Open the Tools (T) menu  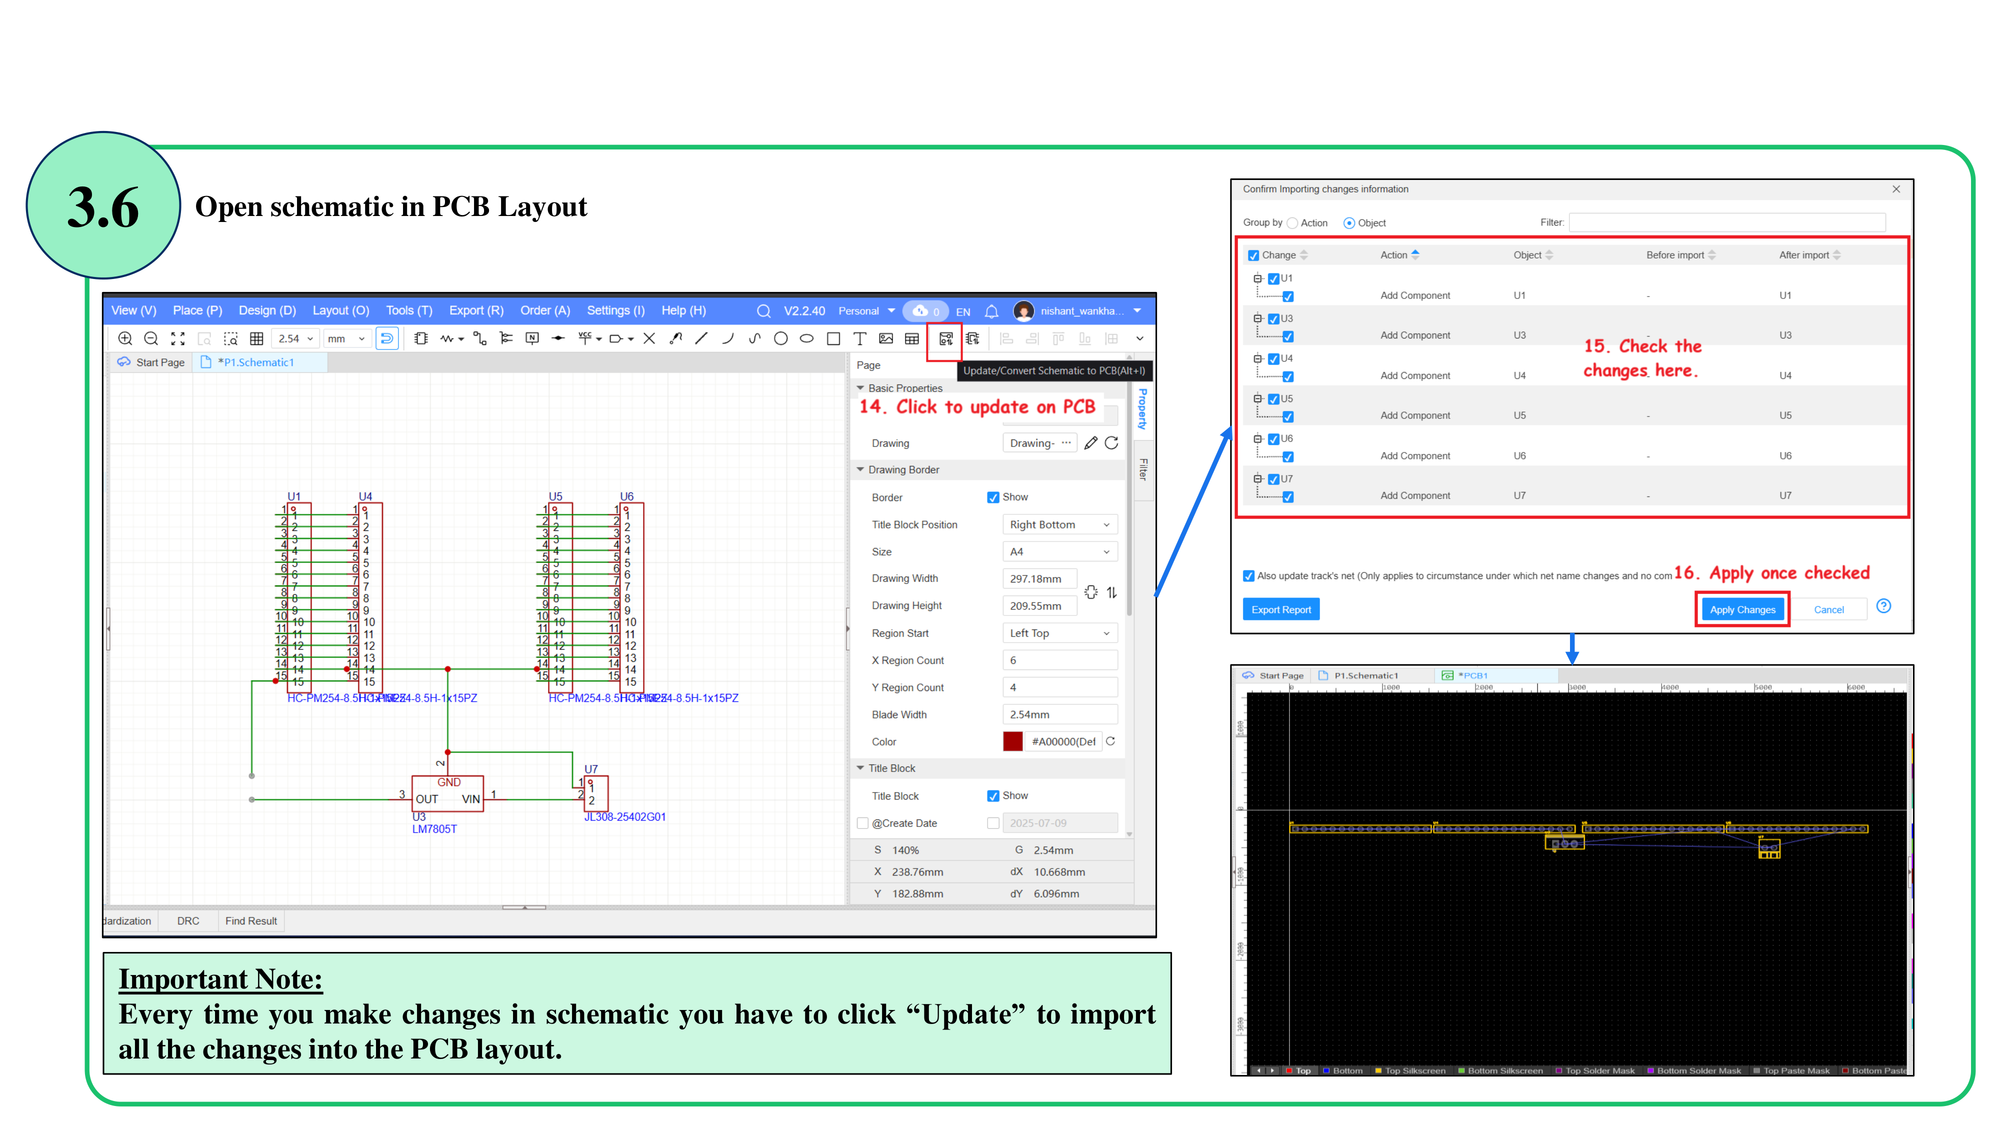(x=409, y=311)
